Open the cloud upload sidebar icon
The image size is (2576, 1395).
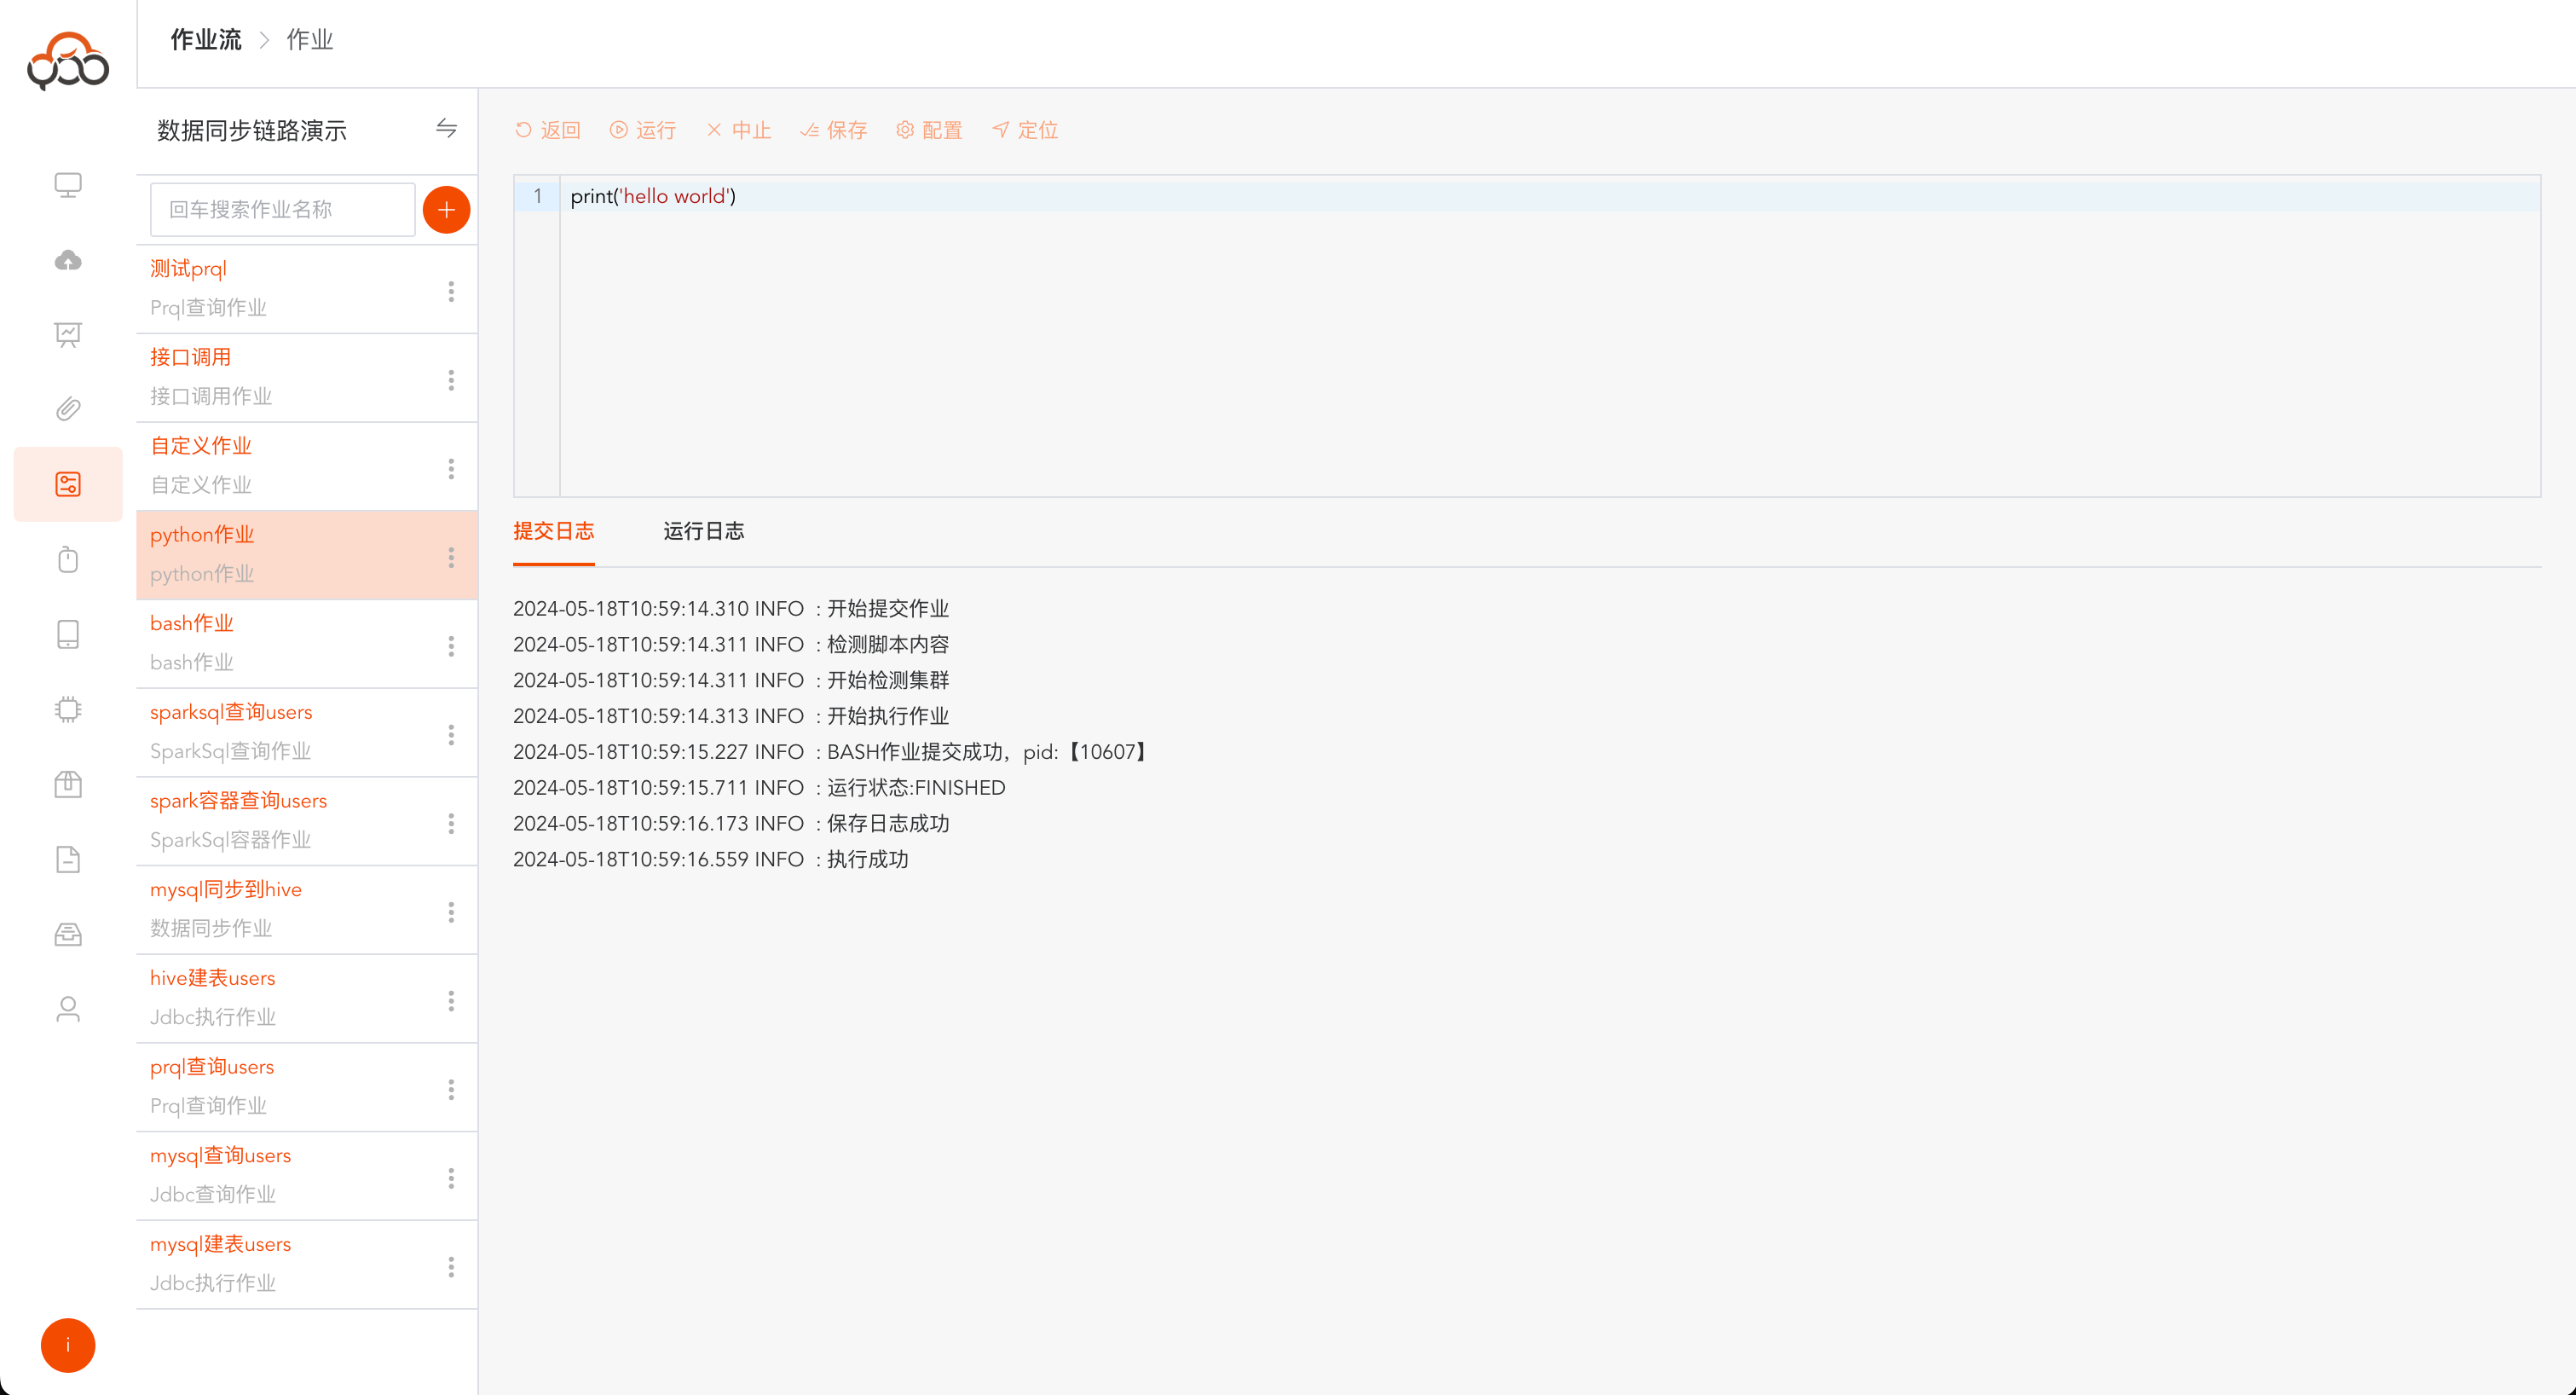68,260
